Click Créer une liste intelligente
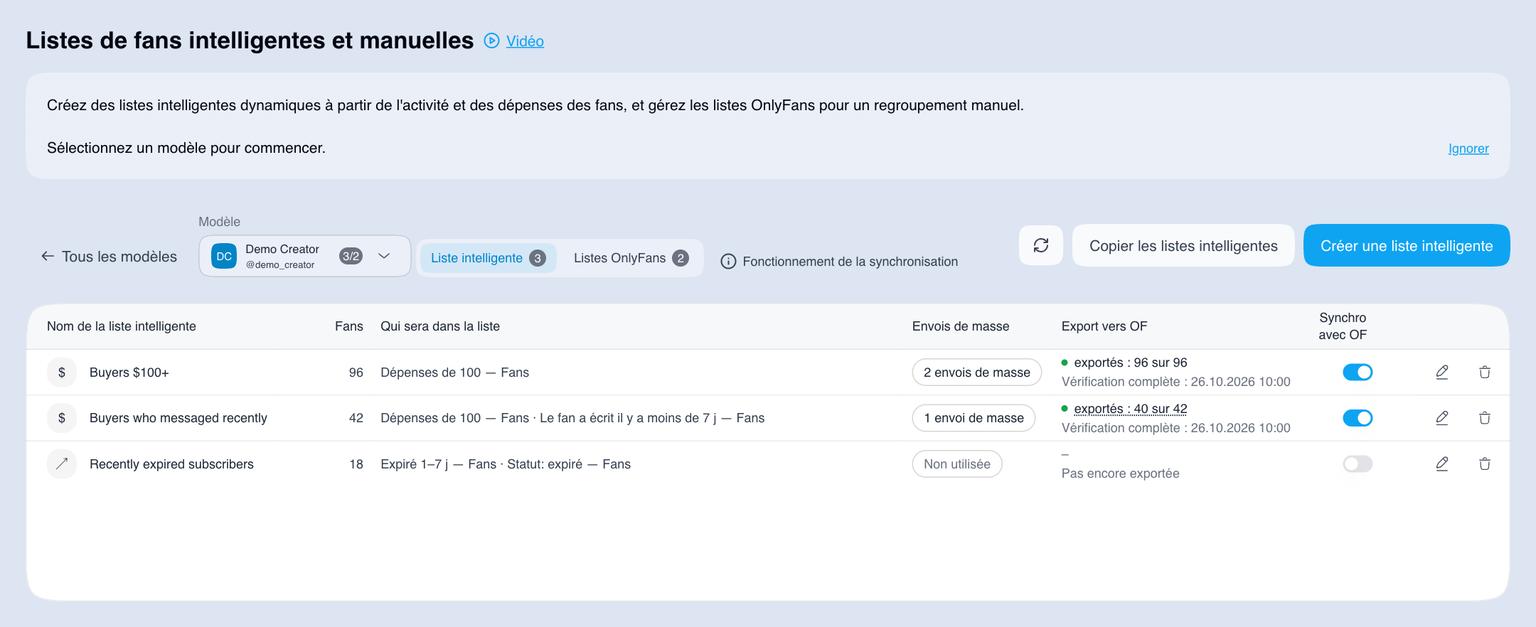This screenshot has width=1536, height=627. coord(1406,245)
